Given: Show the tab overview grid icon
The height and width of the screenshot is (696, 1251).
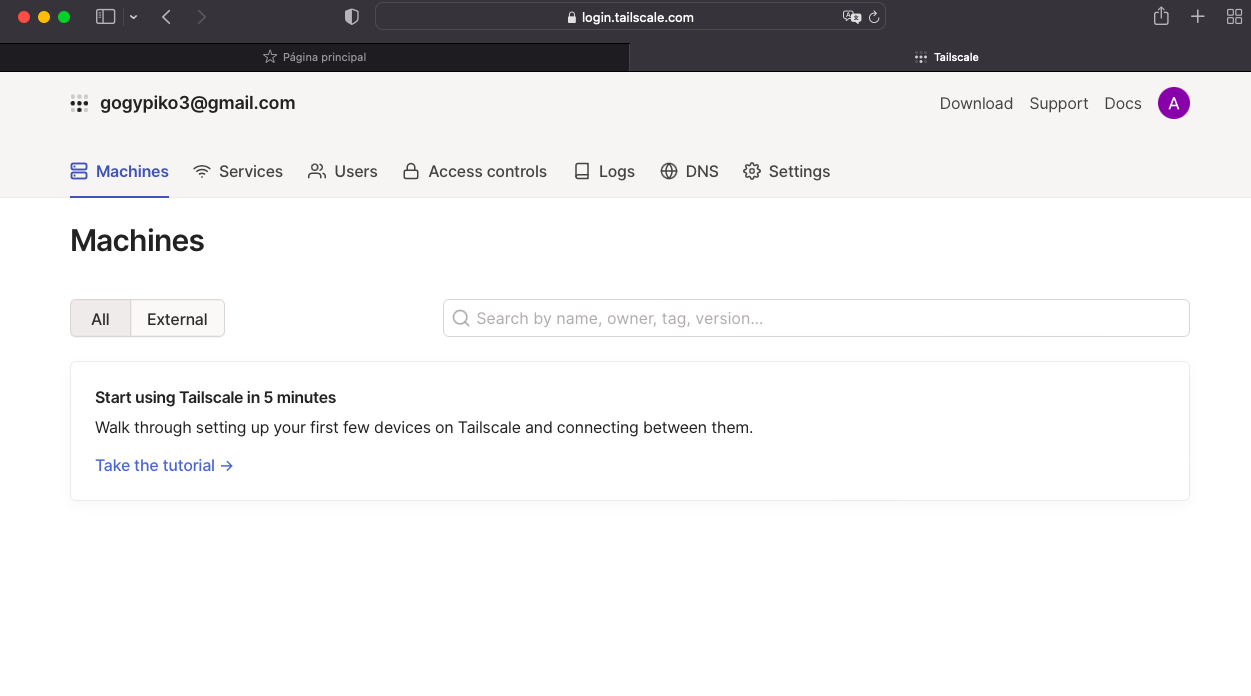Looking at the screenshot, I should coord(1234,17).
